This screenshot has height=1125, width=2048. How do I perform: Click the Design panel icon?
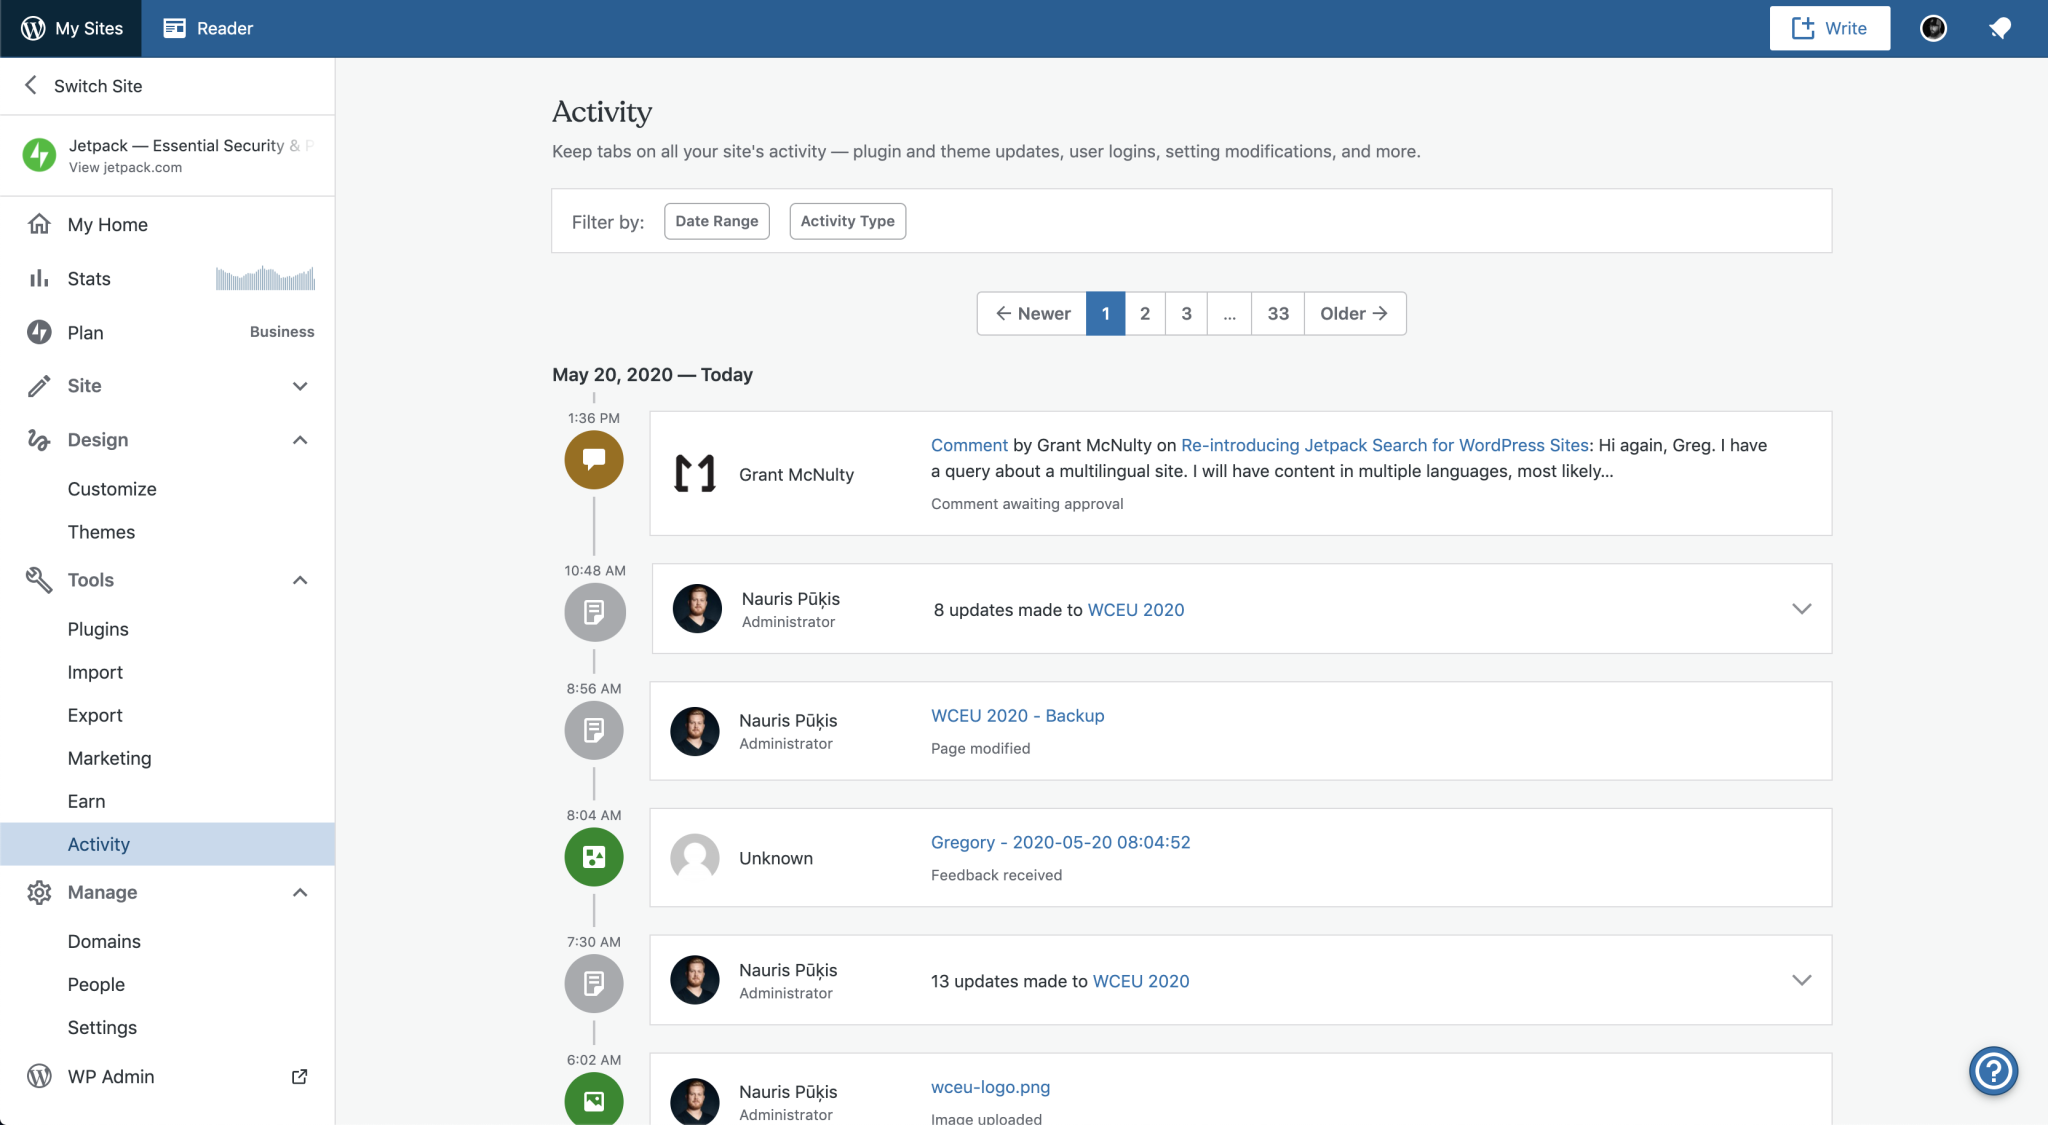(x=37, y=439)
